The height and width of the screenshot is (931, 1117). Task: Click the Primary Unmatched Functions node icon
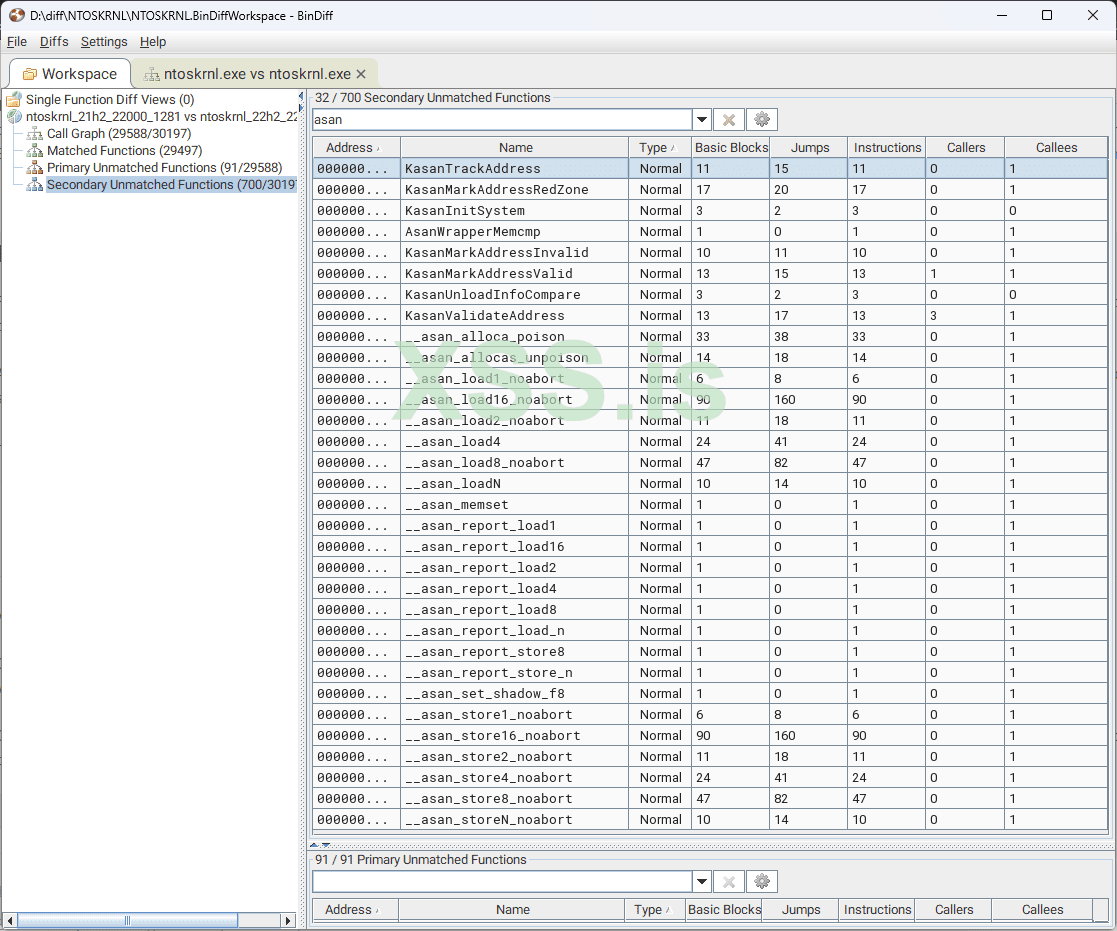click(35, 168)
